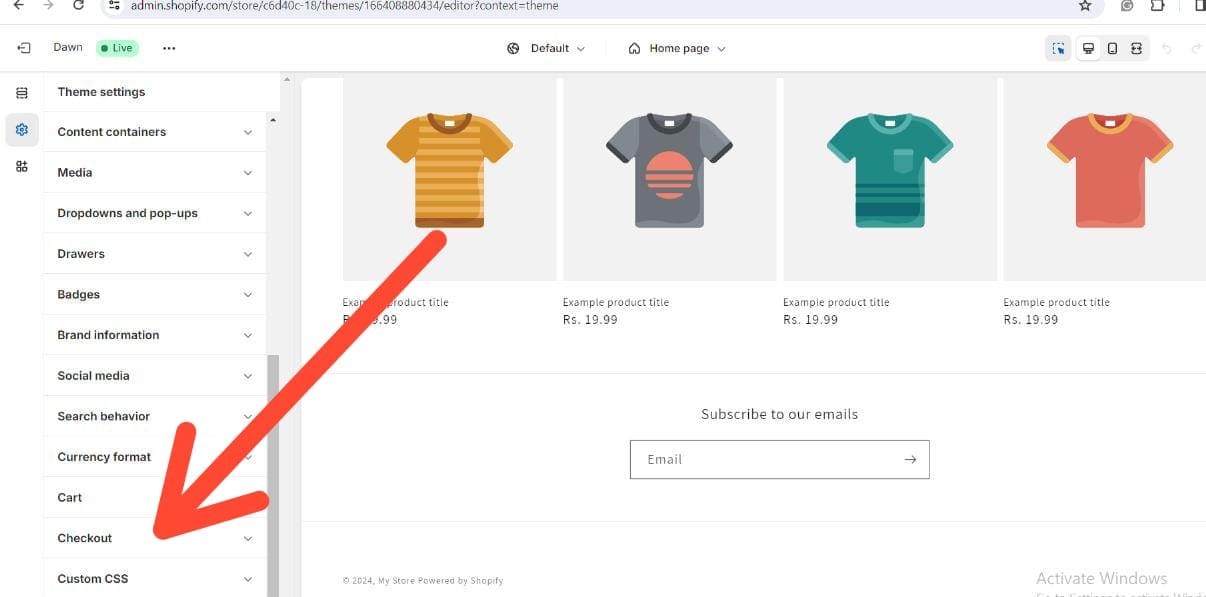
Task: Click the Live status badge
Action: click(x=117, y=48)
